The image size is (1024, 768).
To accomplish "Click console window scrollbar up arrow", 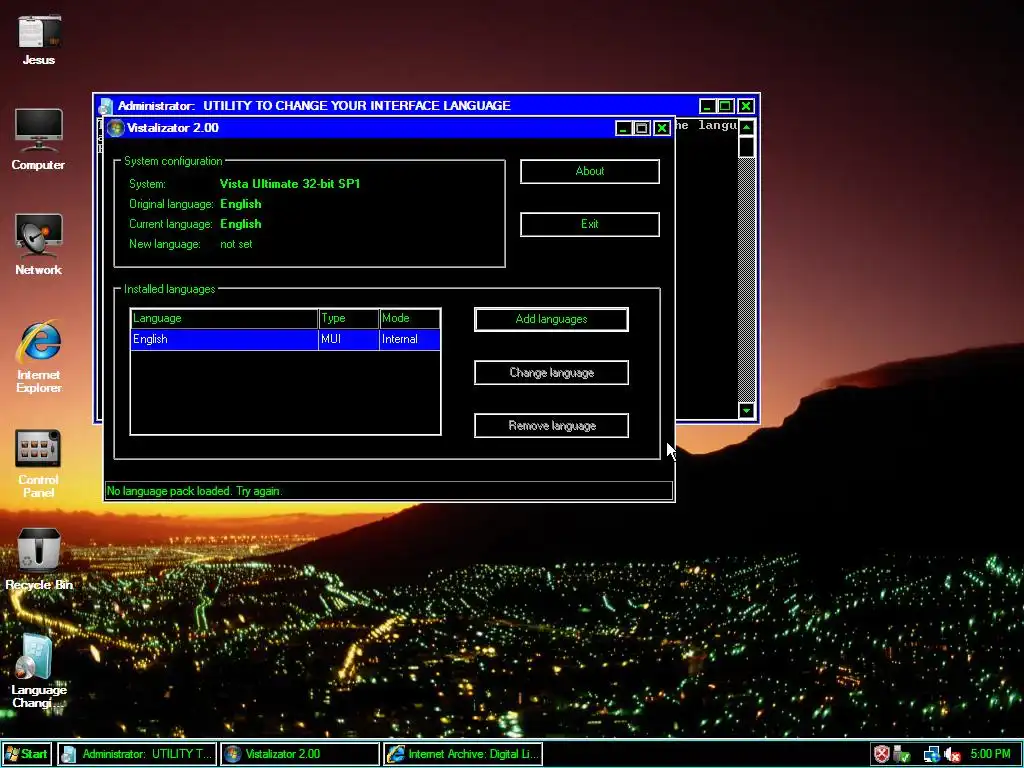I will 746,127.
